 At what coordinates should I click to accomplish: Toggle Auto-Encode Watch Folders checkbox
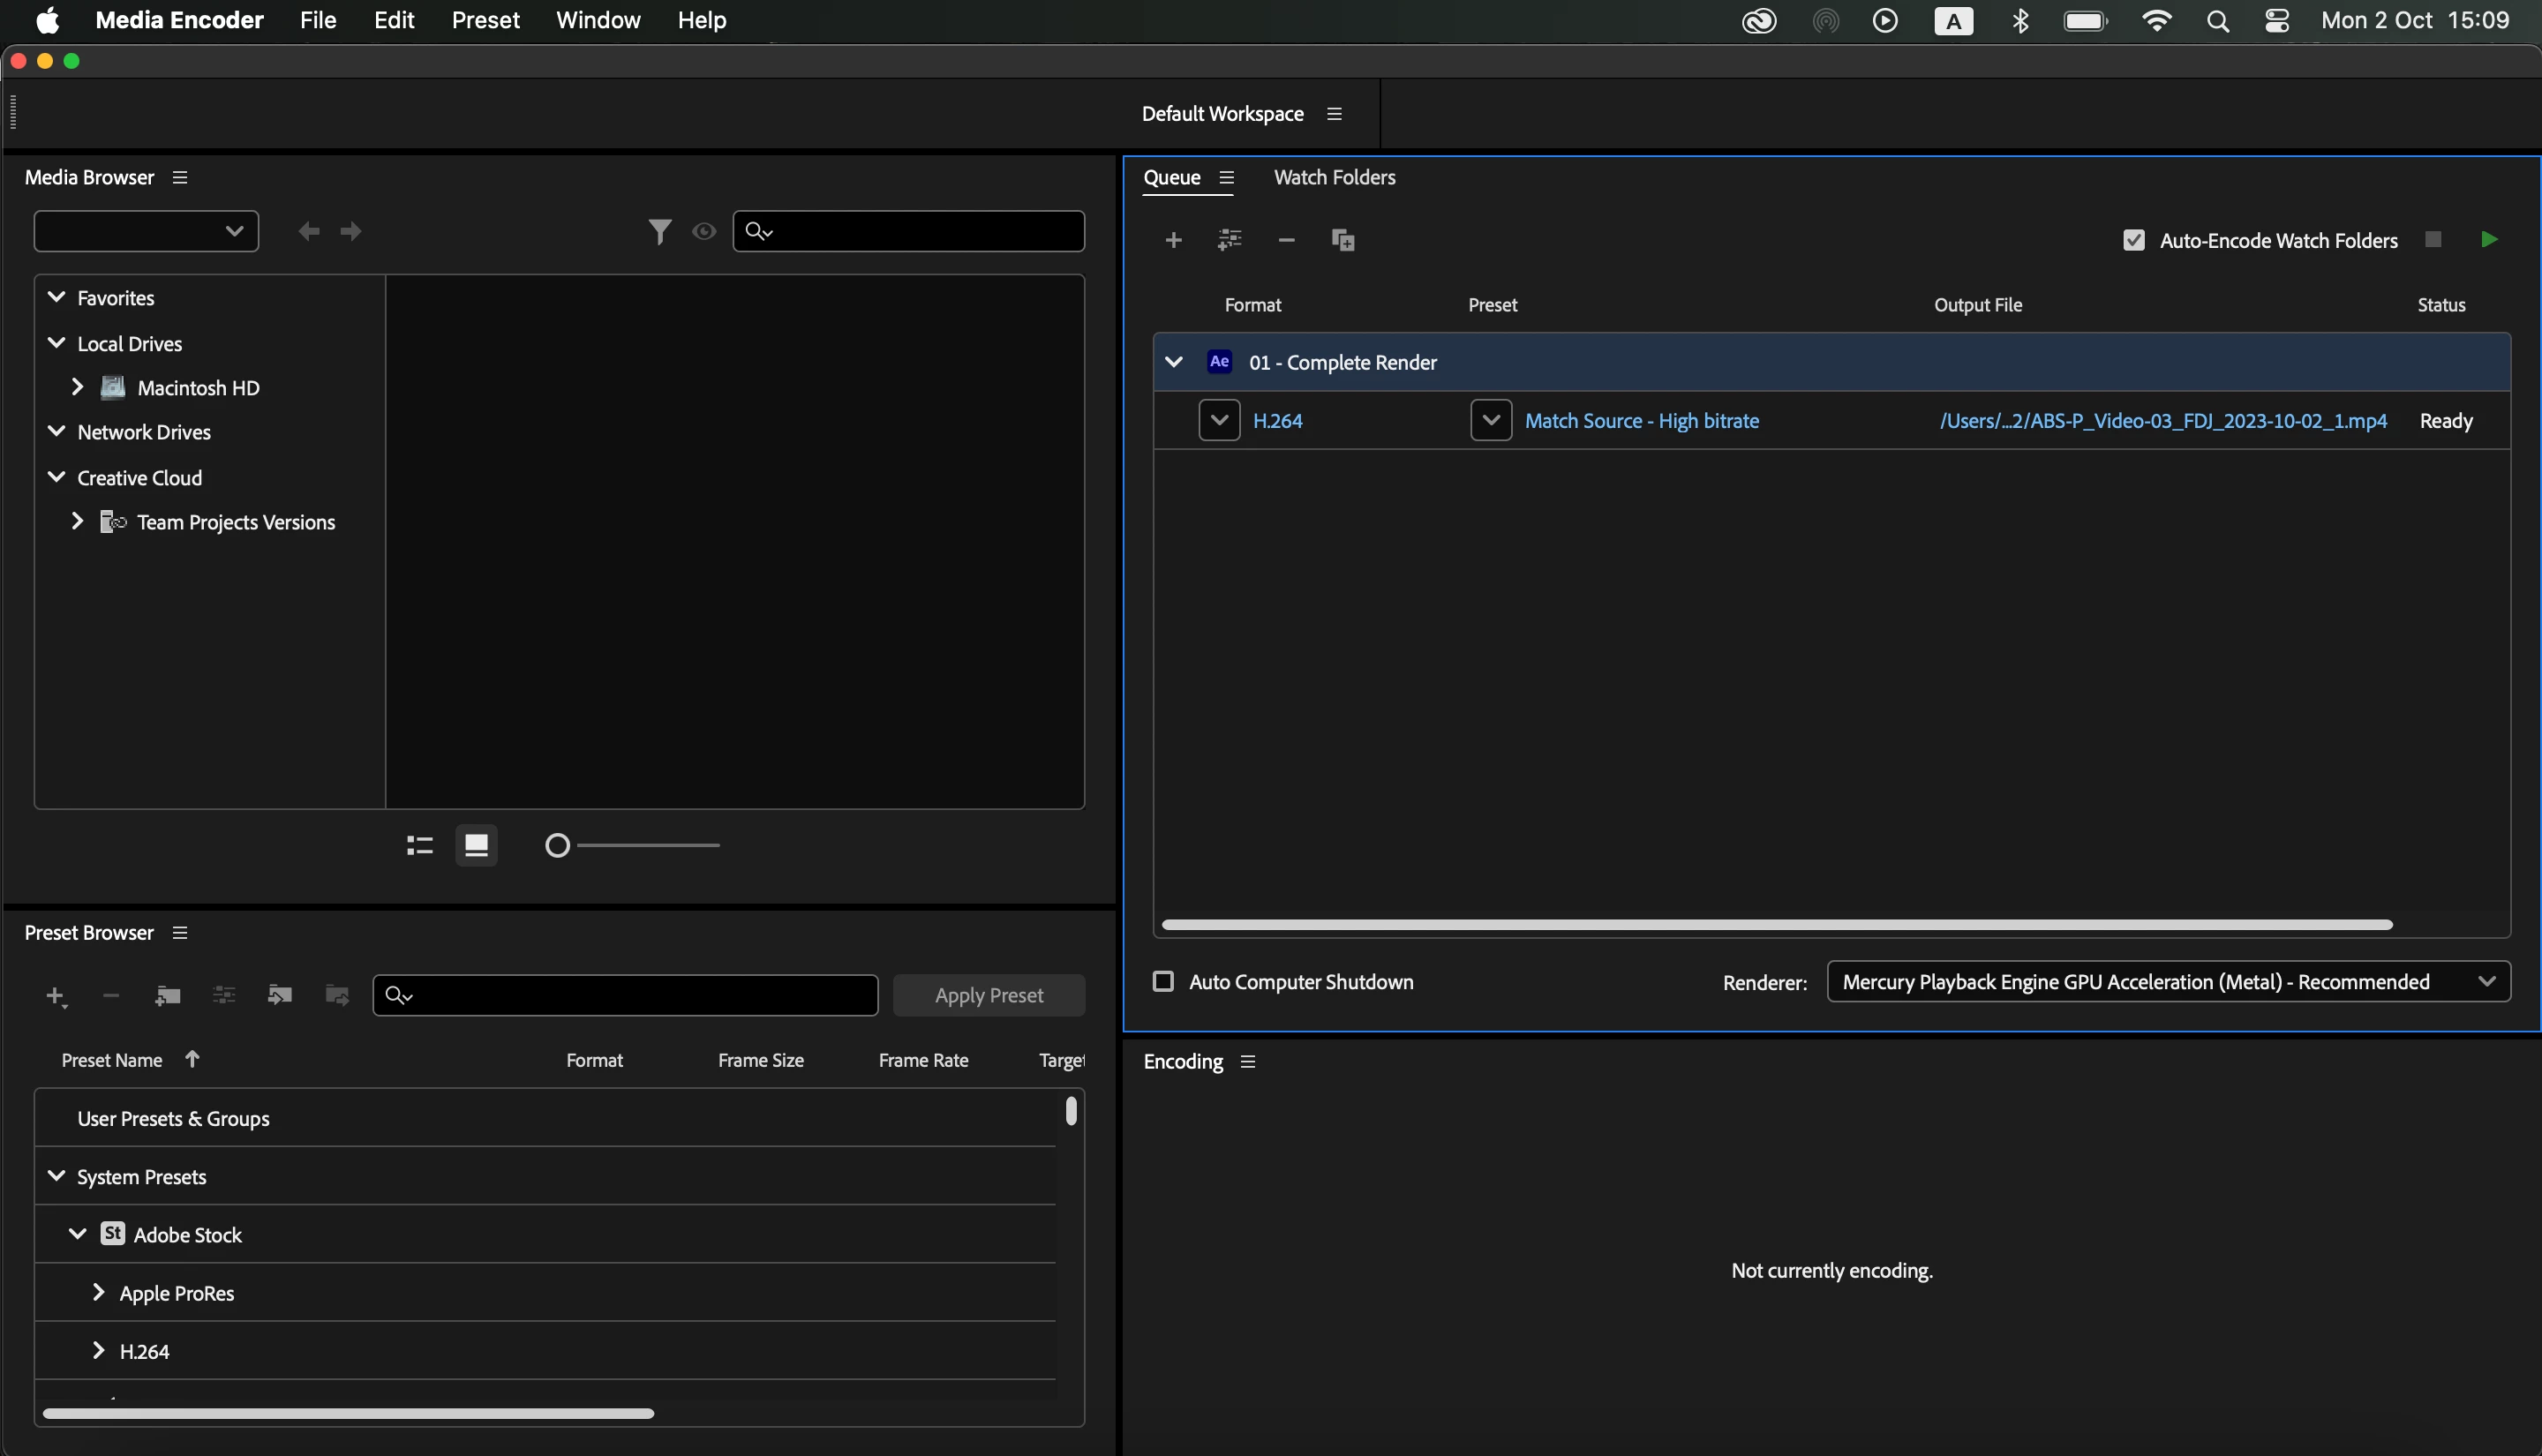pyautogui.click(x=2133, y=241)
